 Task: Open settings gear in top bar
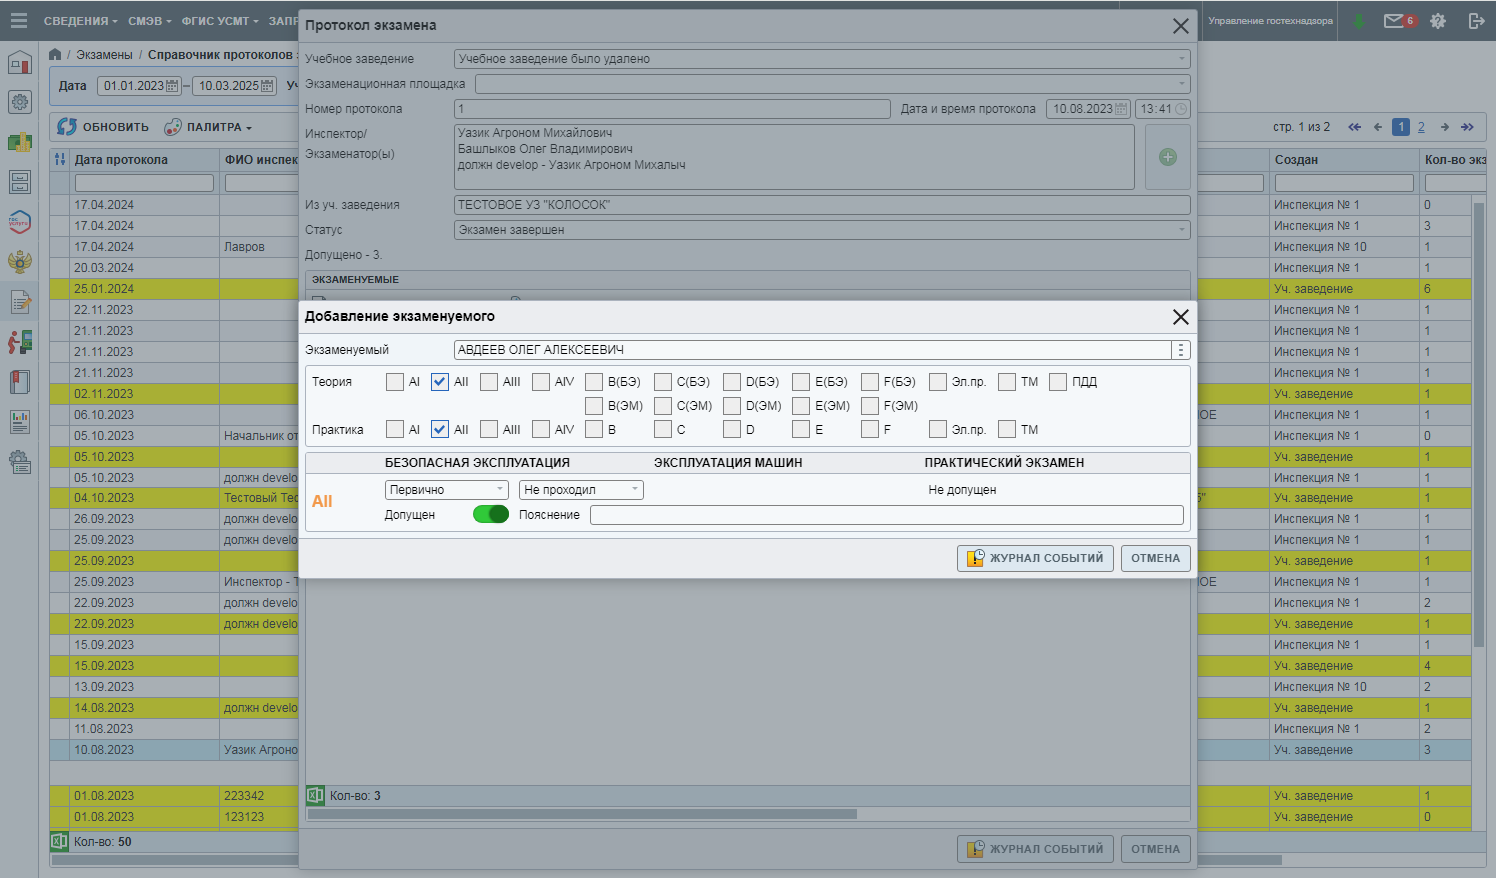tap(1438, 20)
